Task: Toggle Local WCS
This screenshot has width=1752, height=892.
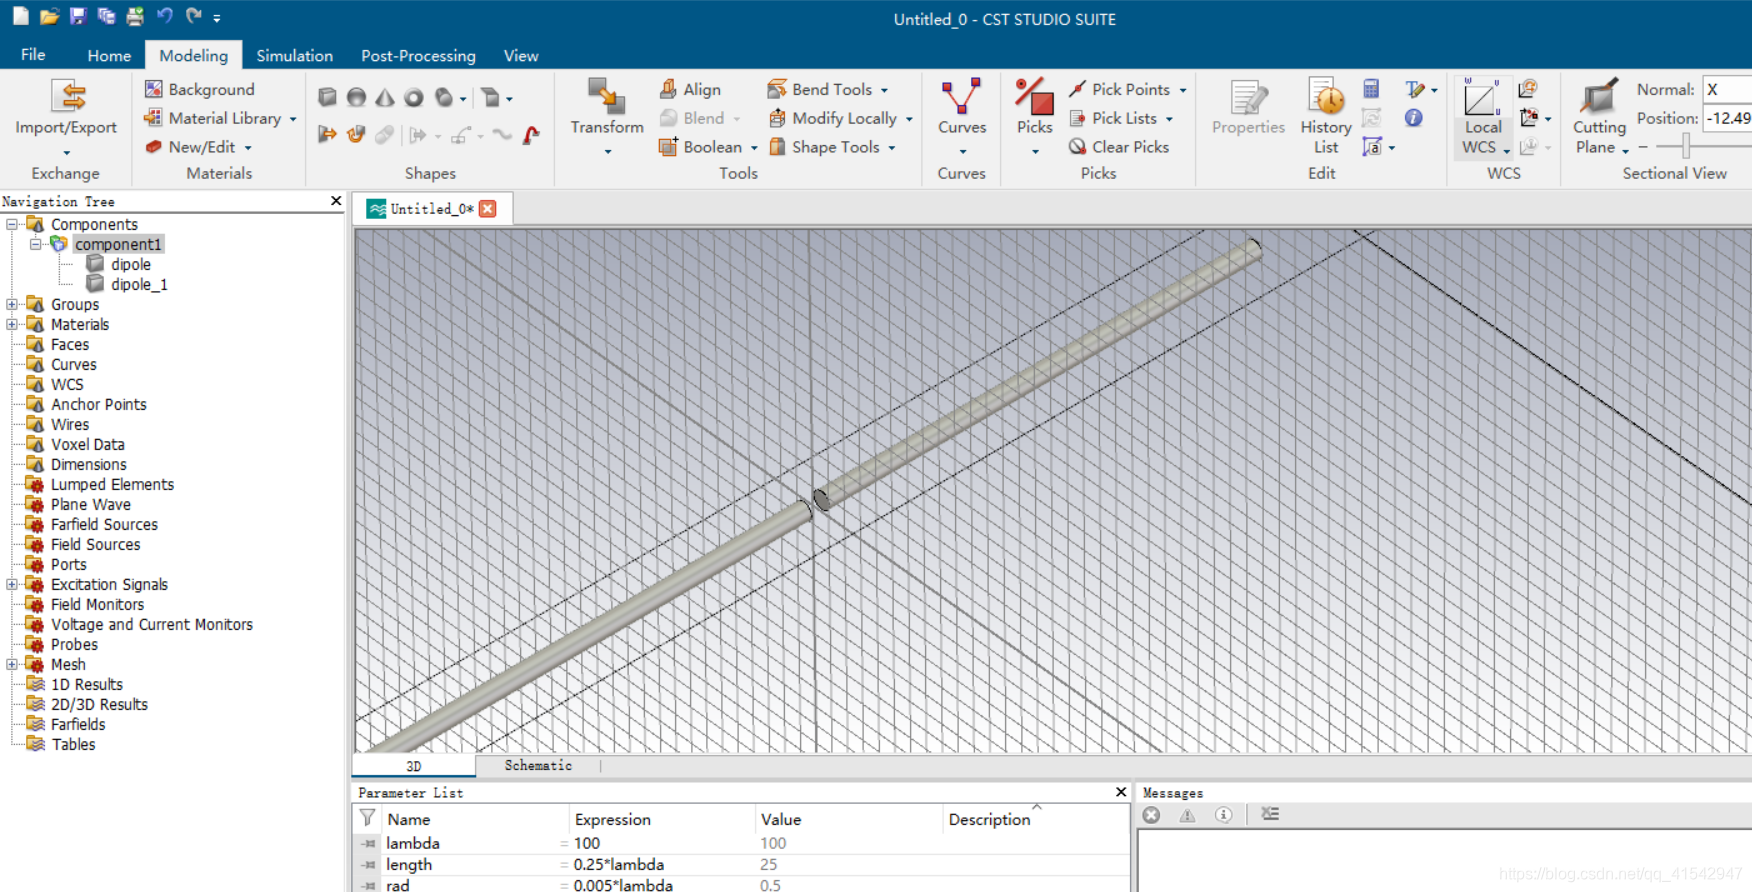Action: click(1482, 117)
